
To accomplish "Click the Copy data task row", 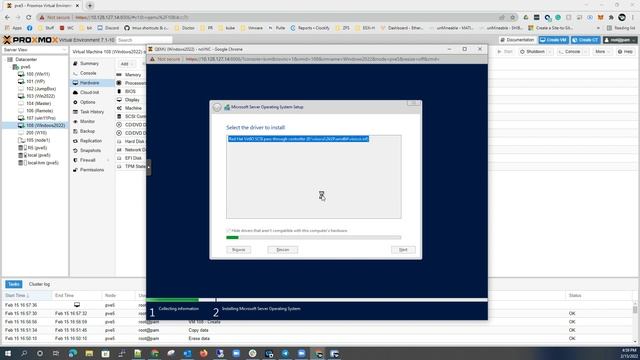I will [x=318, y=330].
